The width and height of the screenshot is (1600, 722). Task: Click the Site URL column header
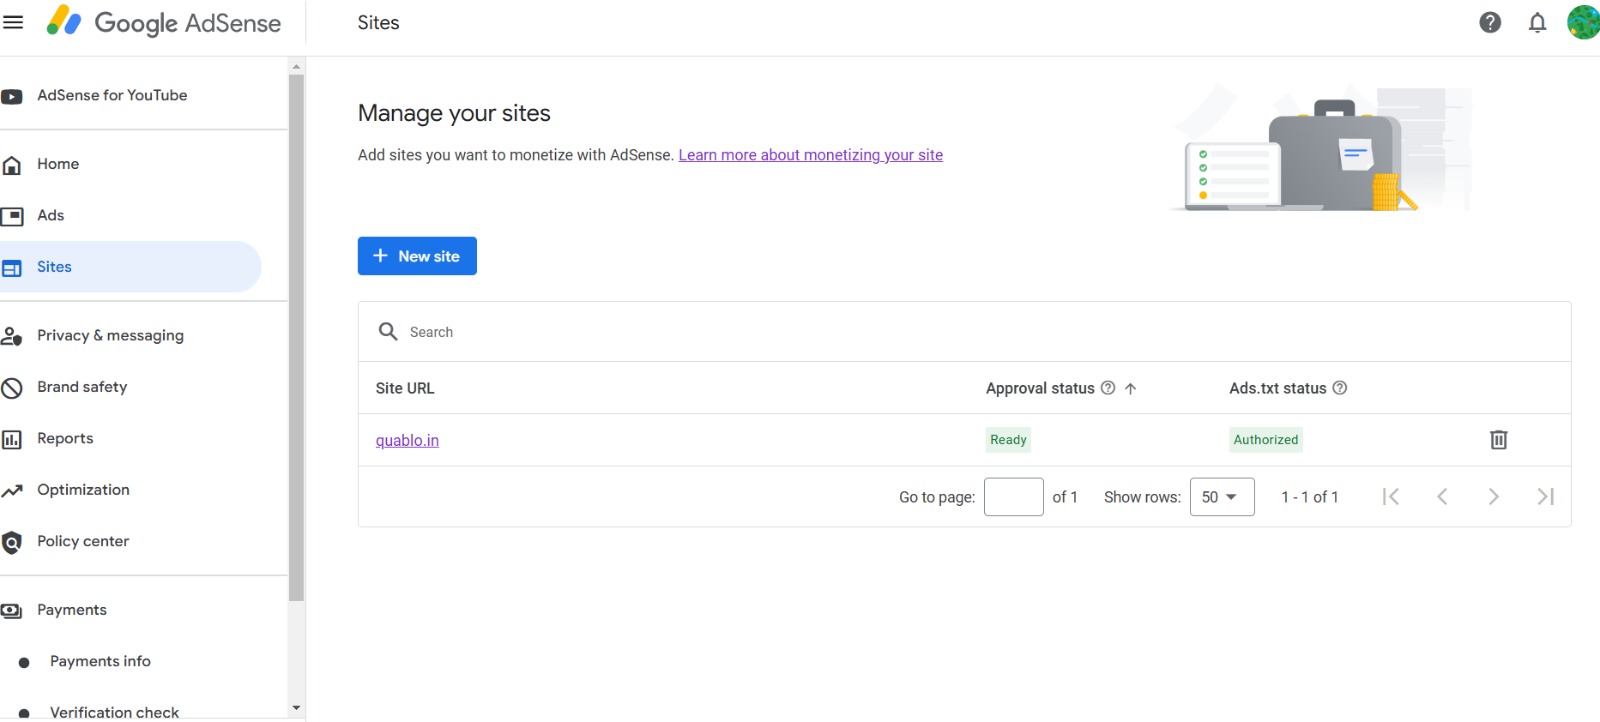pos(405,388)
